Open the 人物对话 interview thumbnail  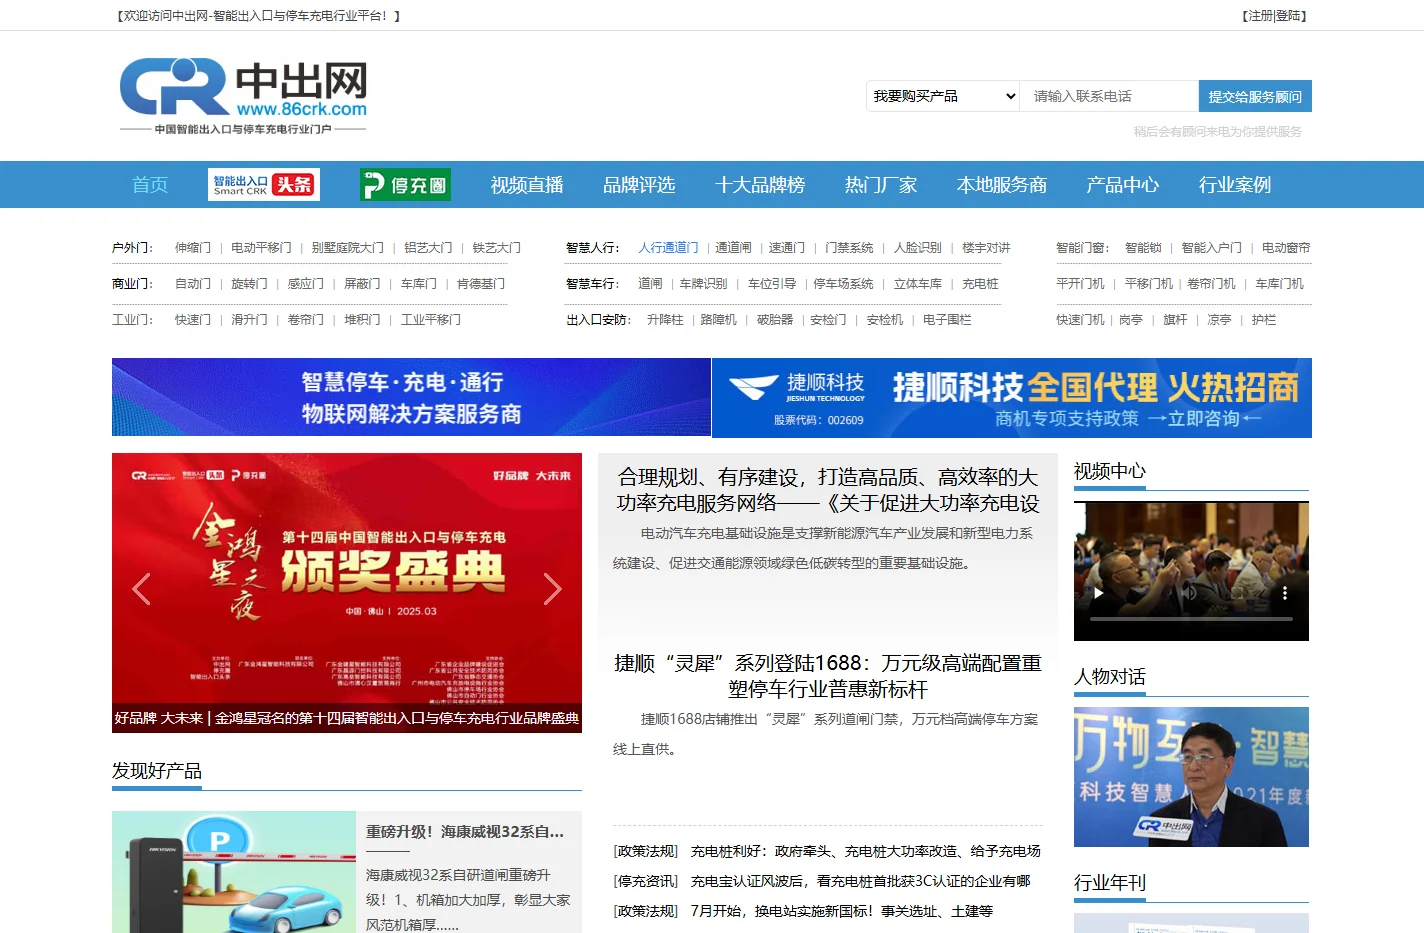(x=1191, y=777)
